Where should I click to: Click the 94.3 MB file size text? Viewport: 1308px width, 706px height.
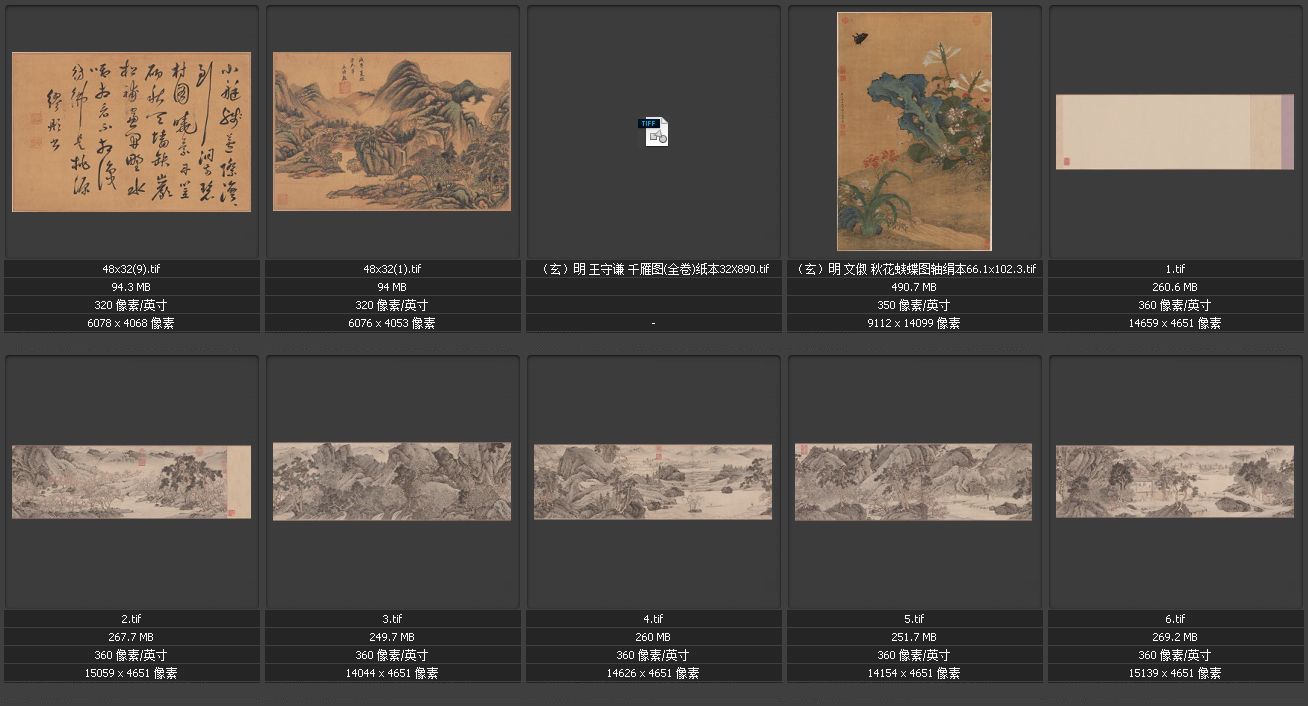(131, 287)
